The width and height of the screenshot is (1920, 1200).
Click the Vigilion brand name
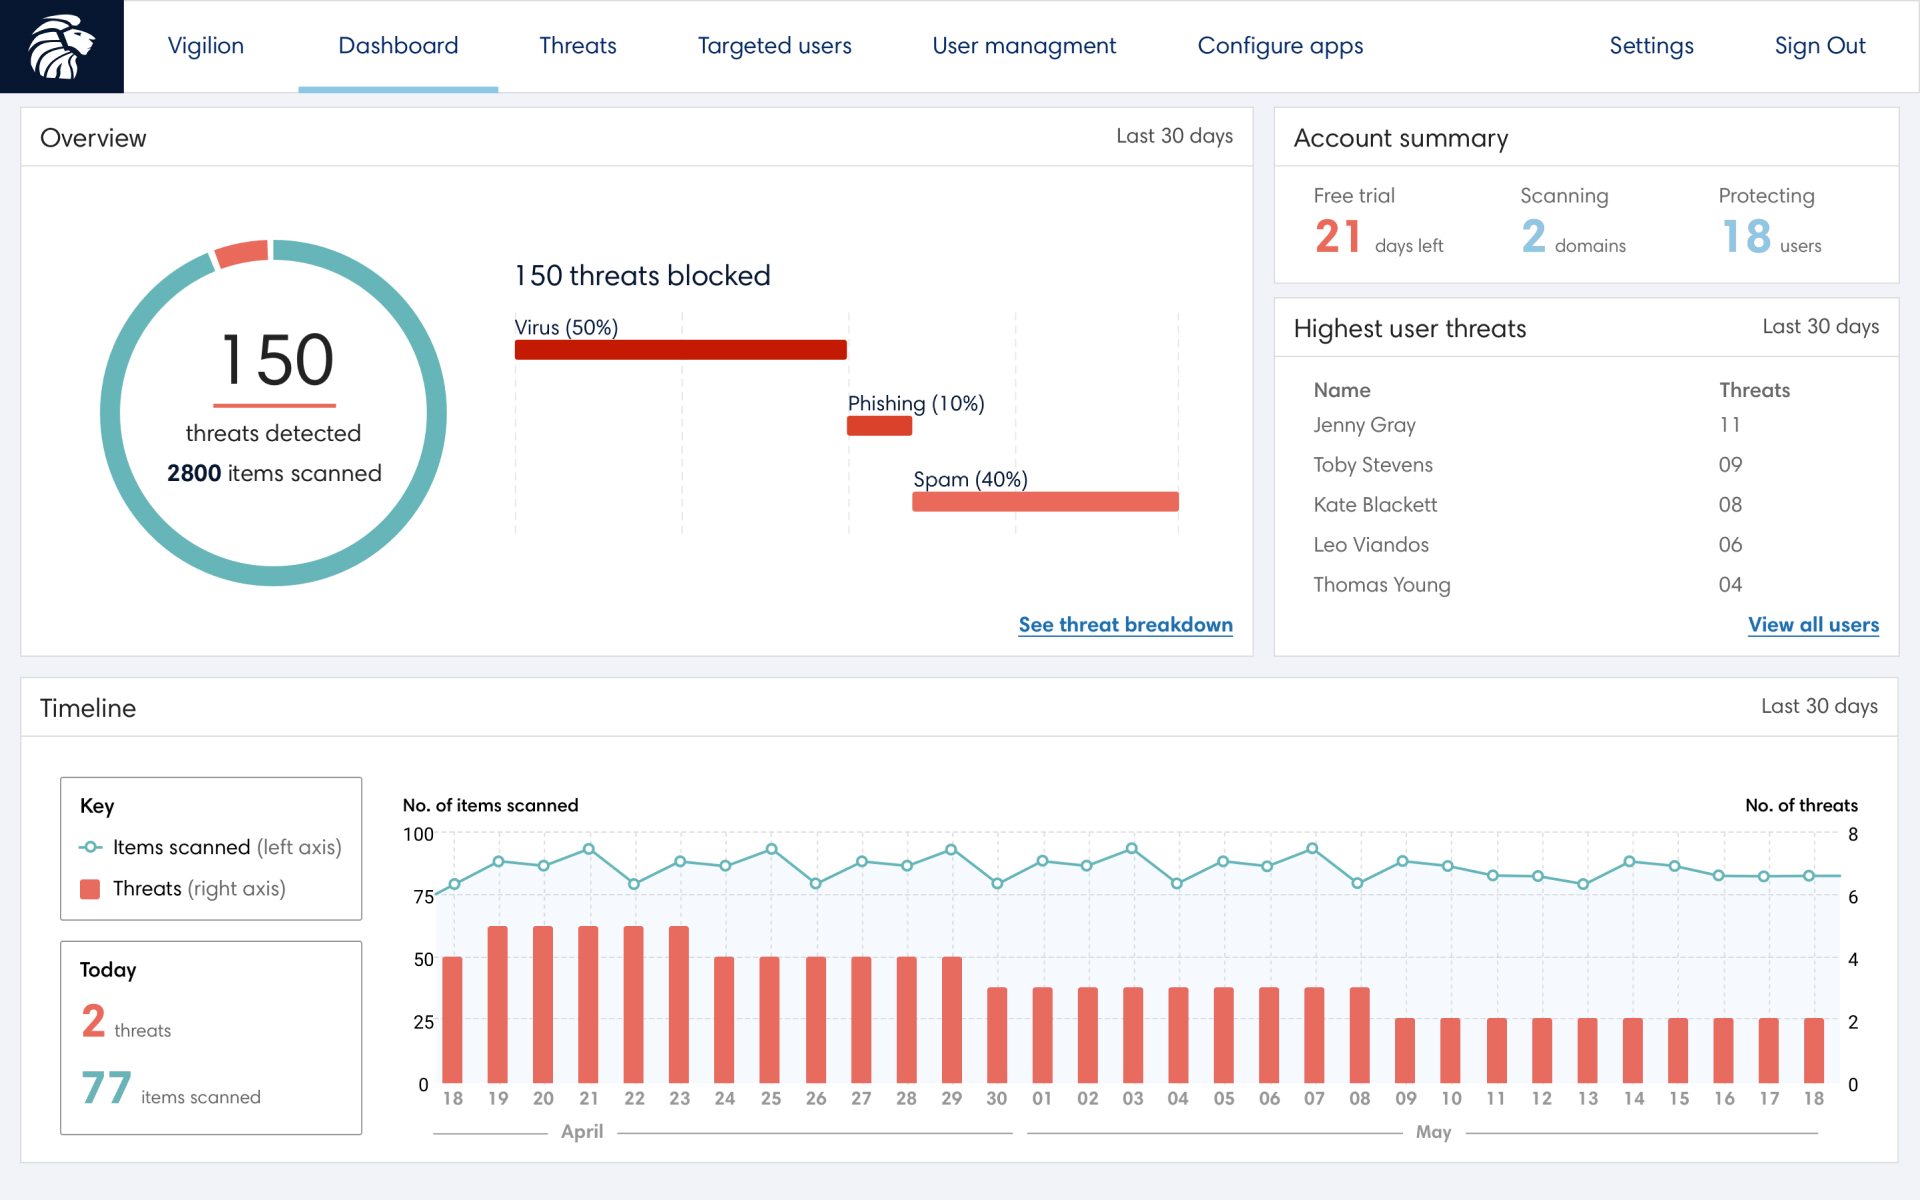[x=206, y=46]
